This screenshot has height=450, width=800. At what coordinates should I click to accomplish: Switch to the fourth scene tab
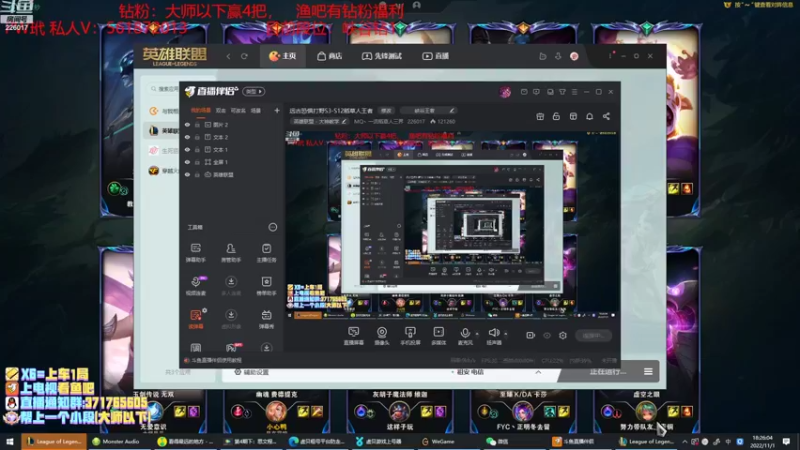(256, 110)
